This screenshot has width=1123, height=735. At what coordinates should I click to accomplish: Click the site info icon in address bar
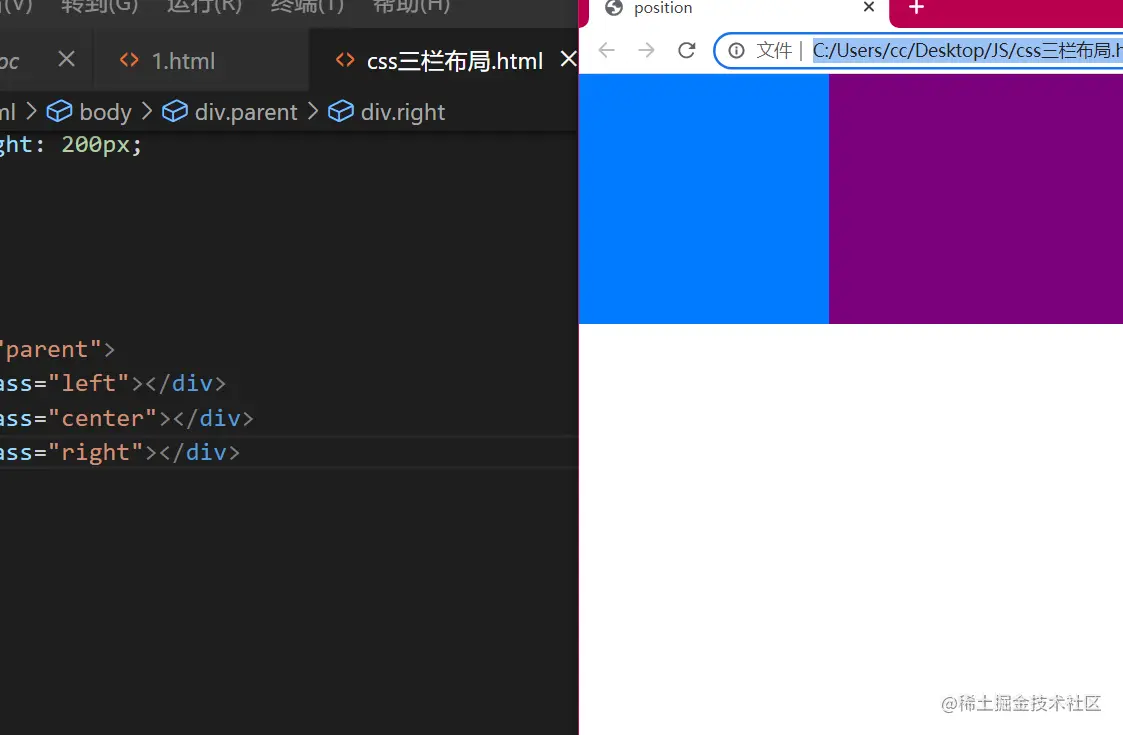pos(736,50)
